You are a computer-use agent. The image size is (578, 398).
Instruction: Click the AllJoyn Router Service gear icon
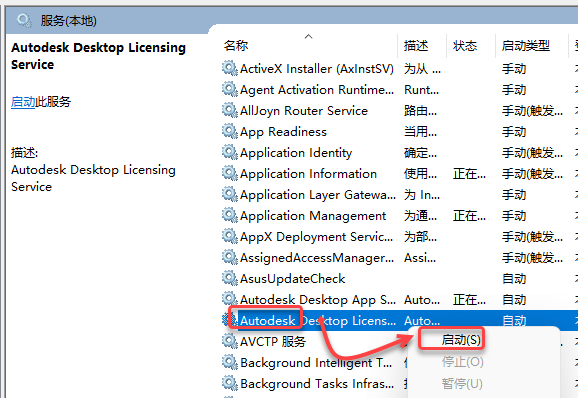pos(230,111)
